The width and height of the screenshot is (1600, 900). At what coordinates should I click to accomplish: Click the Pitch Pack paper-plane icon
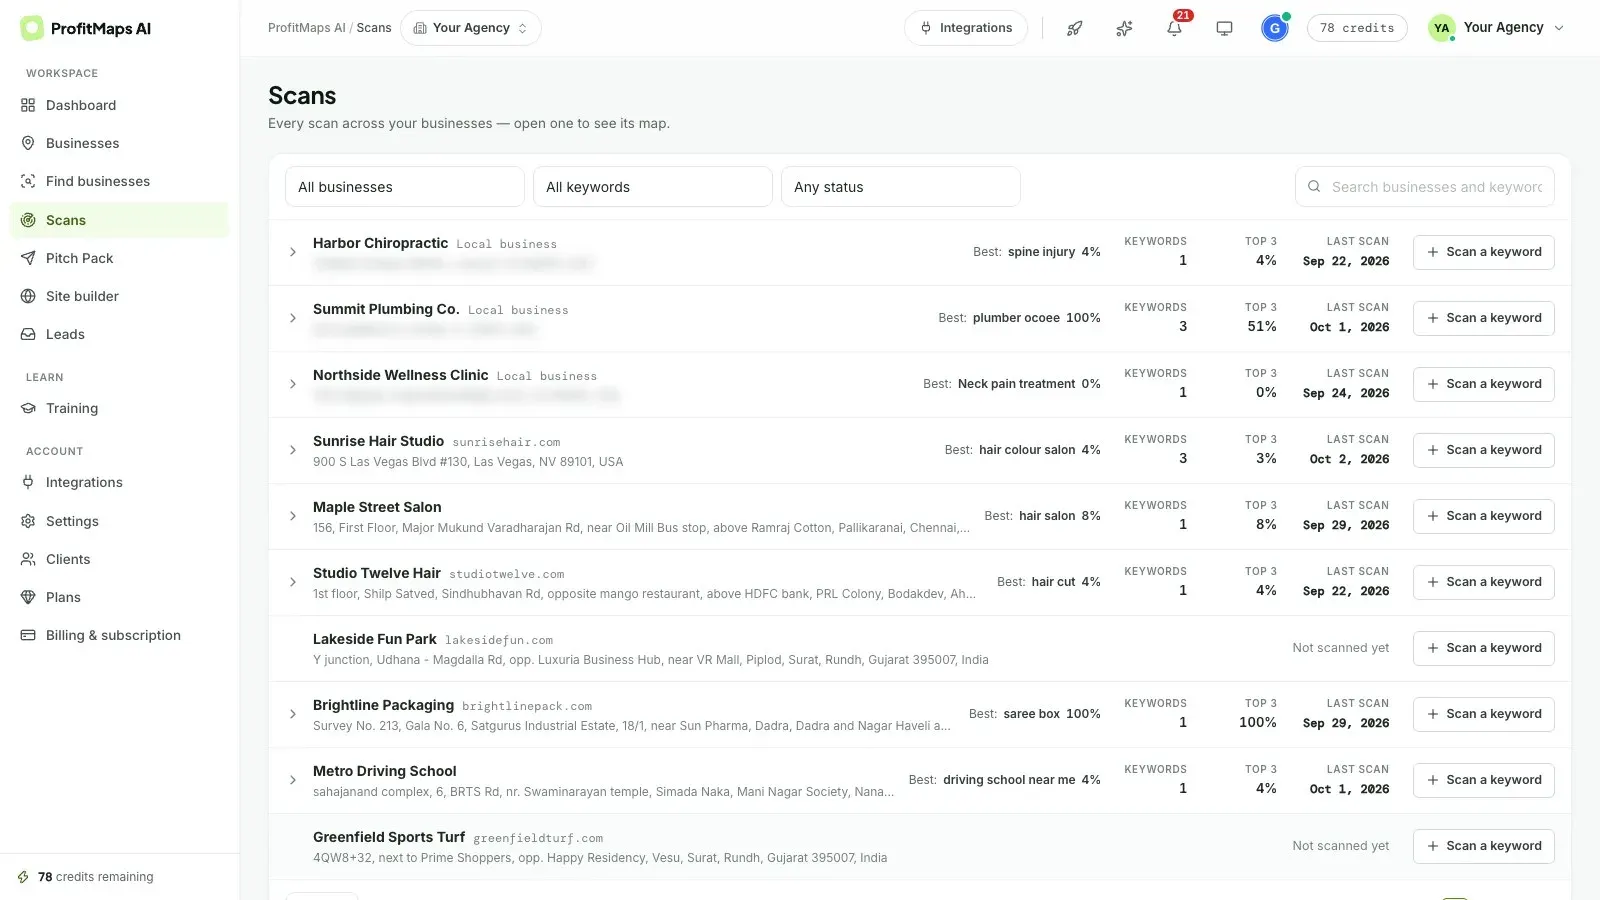tap(28, 258)
